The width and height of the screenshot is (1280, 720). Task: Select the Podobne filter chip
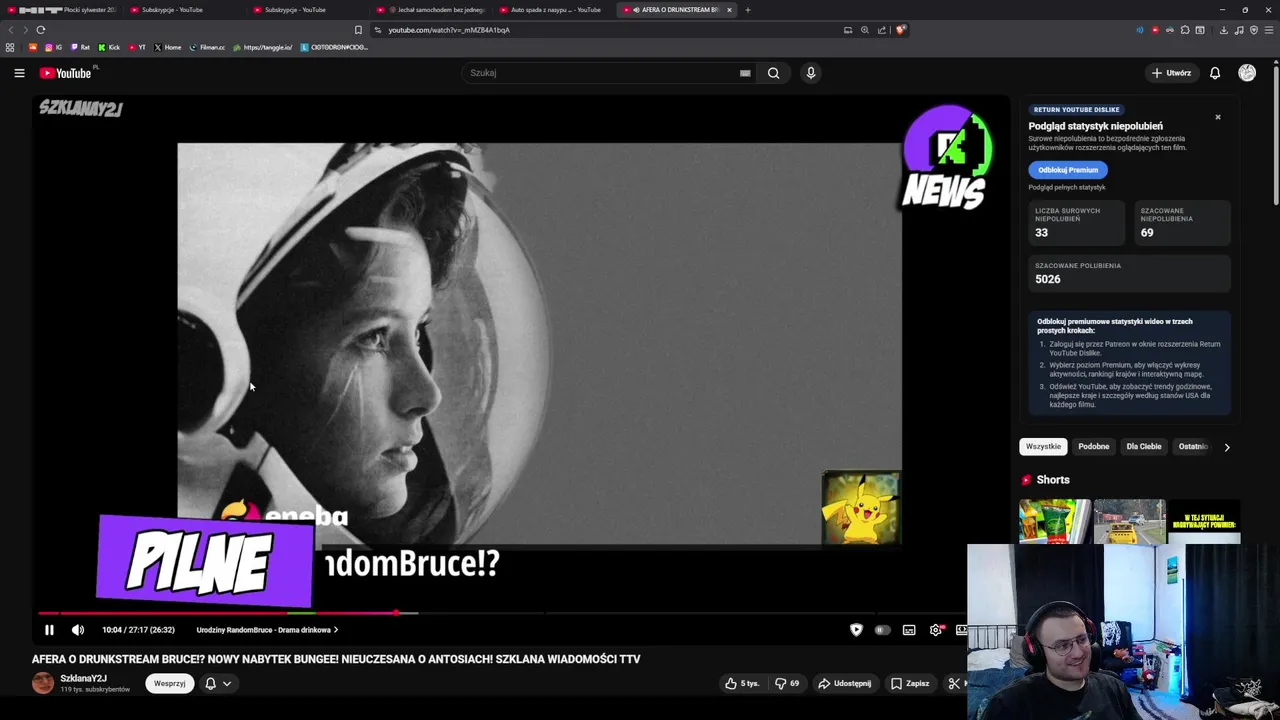1094,446
